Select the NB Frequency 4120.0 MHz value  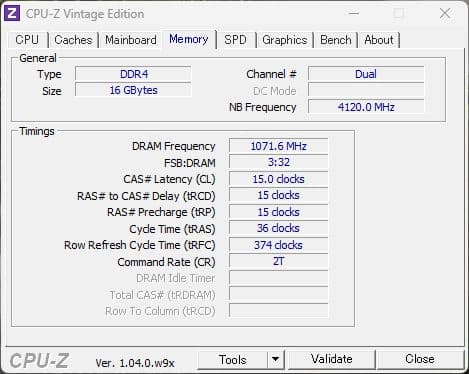pyautogui.click(x=366, y=107)
